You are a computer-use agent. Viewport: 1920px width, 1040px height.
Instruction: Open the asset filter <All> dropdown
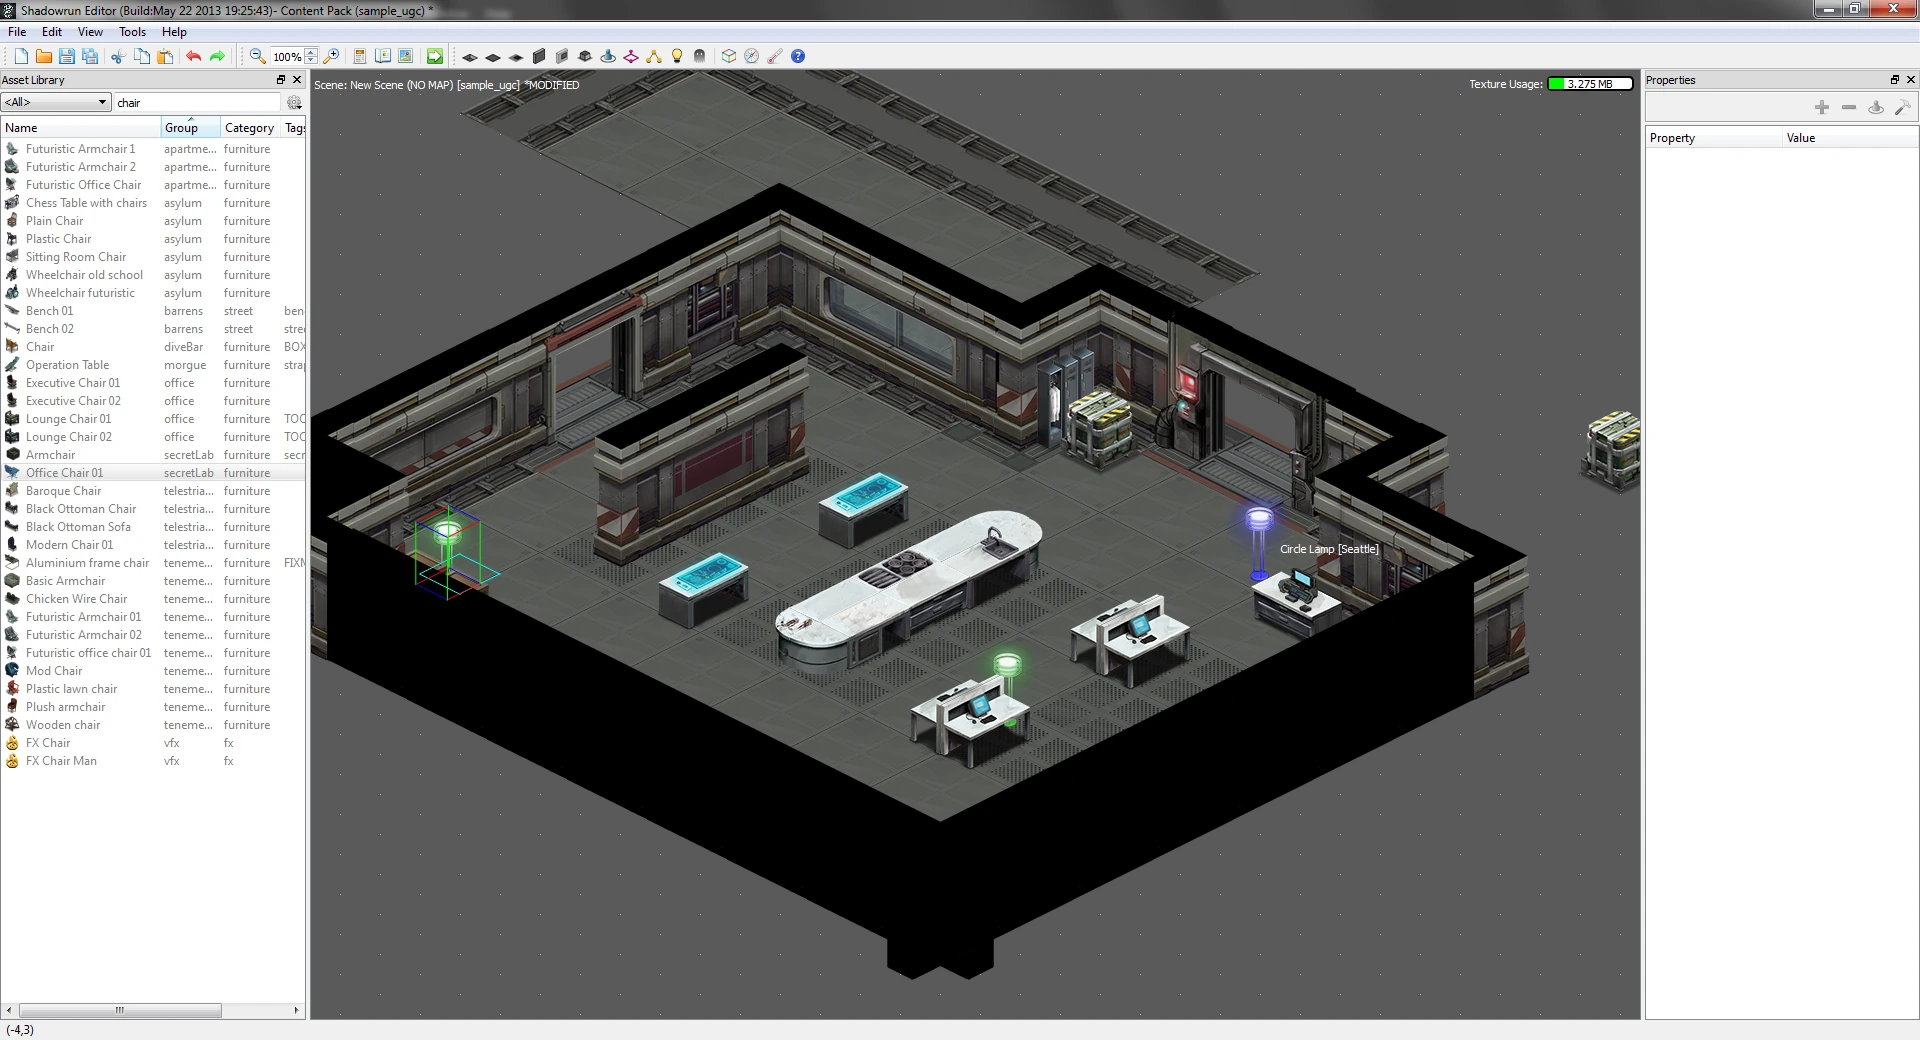pyautogui.click(x=55, y=102)
